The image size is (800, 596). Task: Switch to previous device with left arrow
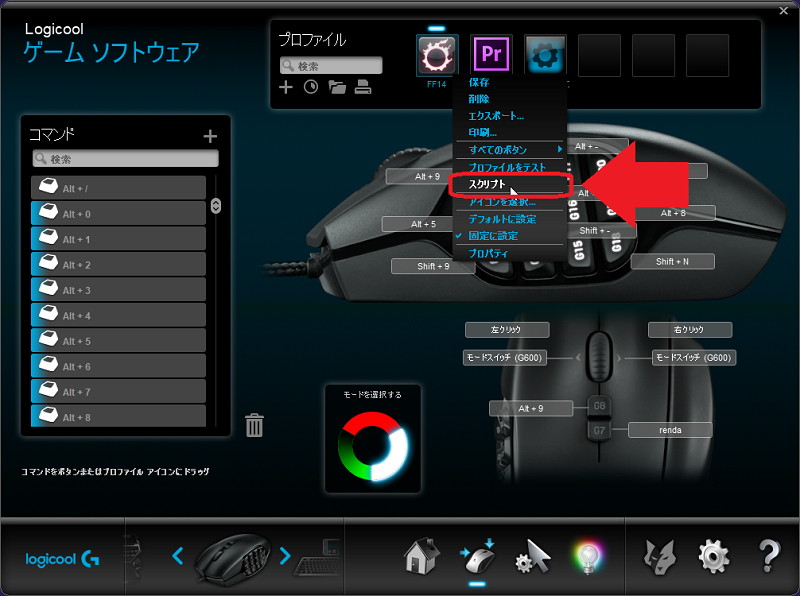[178, 555]
